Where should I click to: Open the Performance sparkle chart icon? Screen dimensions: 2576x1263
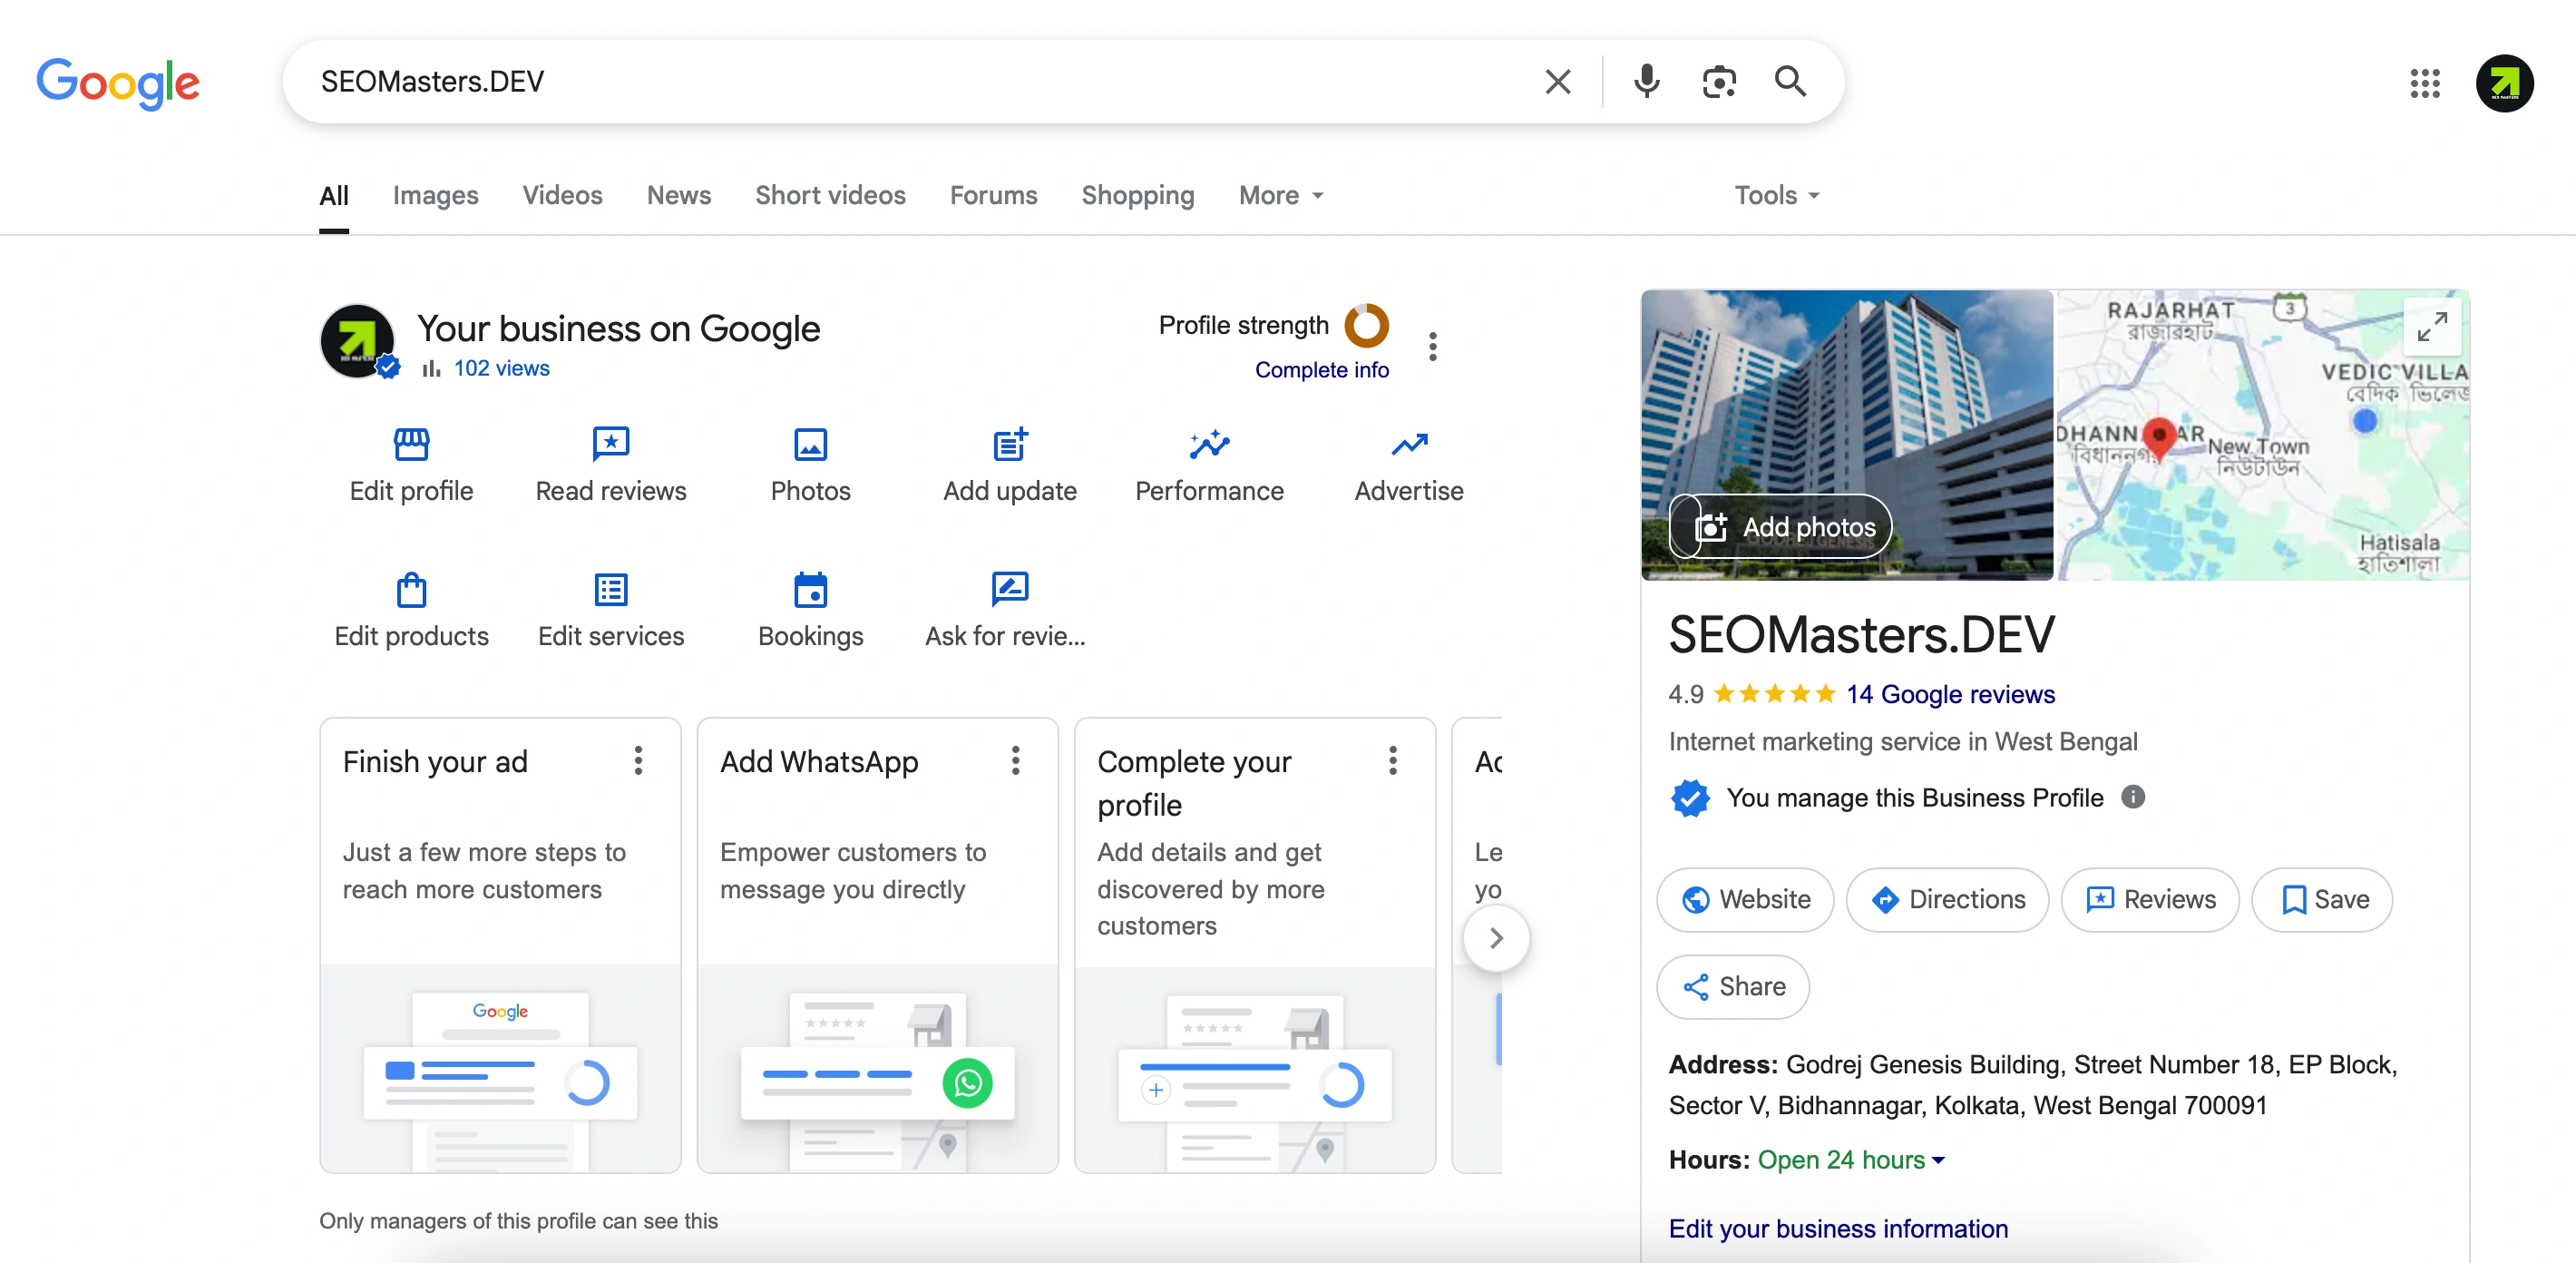(x=1208, y=444)
